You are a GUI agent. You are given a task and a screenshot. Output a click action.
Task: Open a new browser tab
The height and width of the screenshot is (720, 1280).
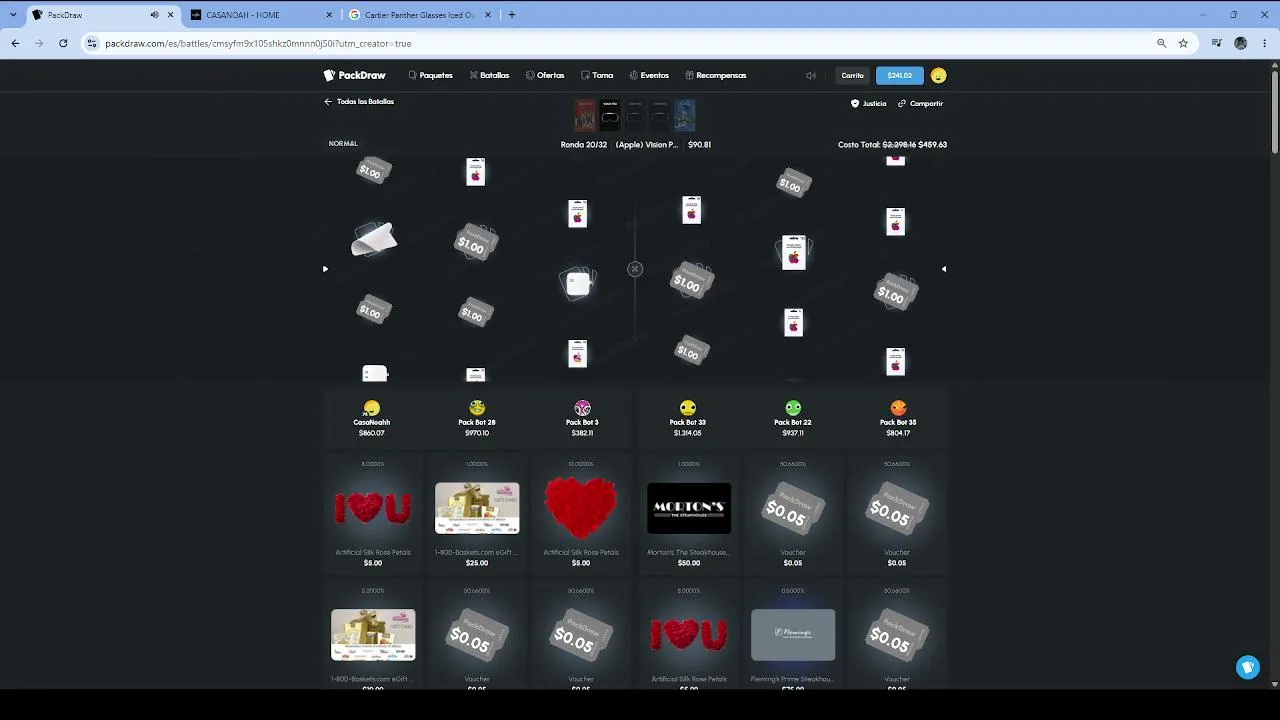512,15
